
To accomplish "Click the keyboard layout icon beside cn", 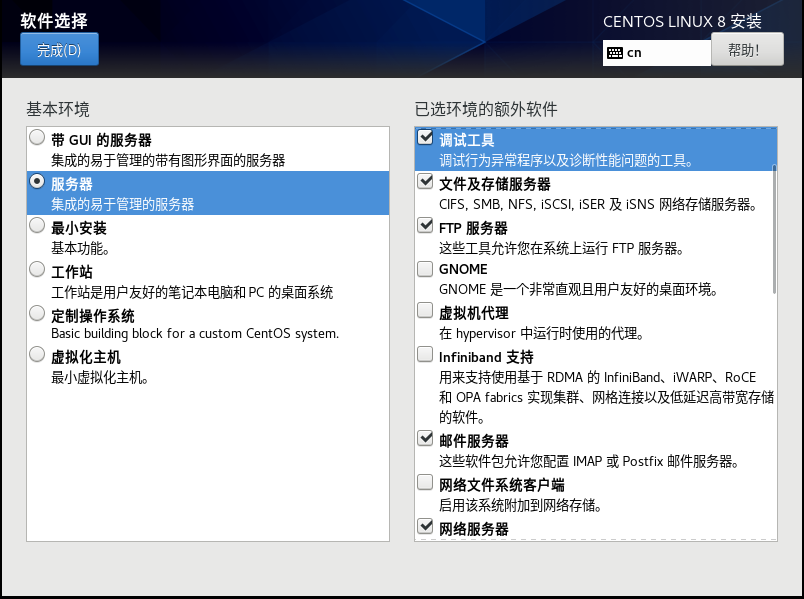I will (615, 53).
